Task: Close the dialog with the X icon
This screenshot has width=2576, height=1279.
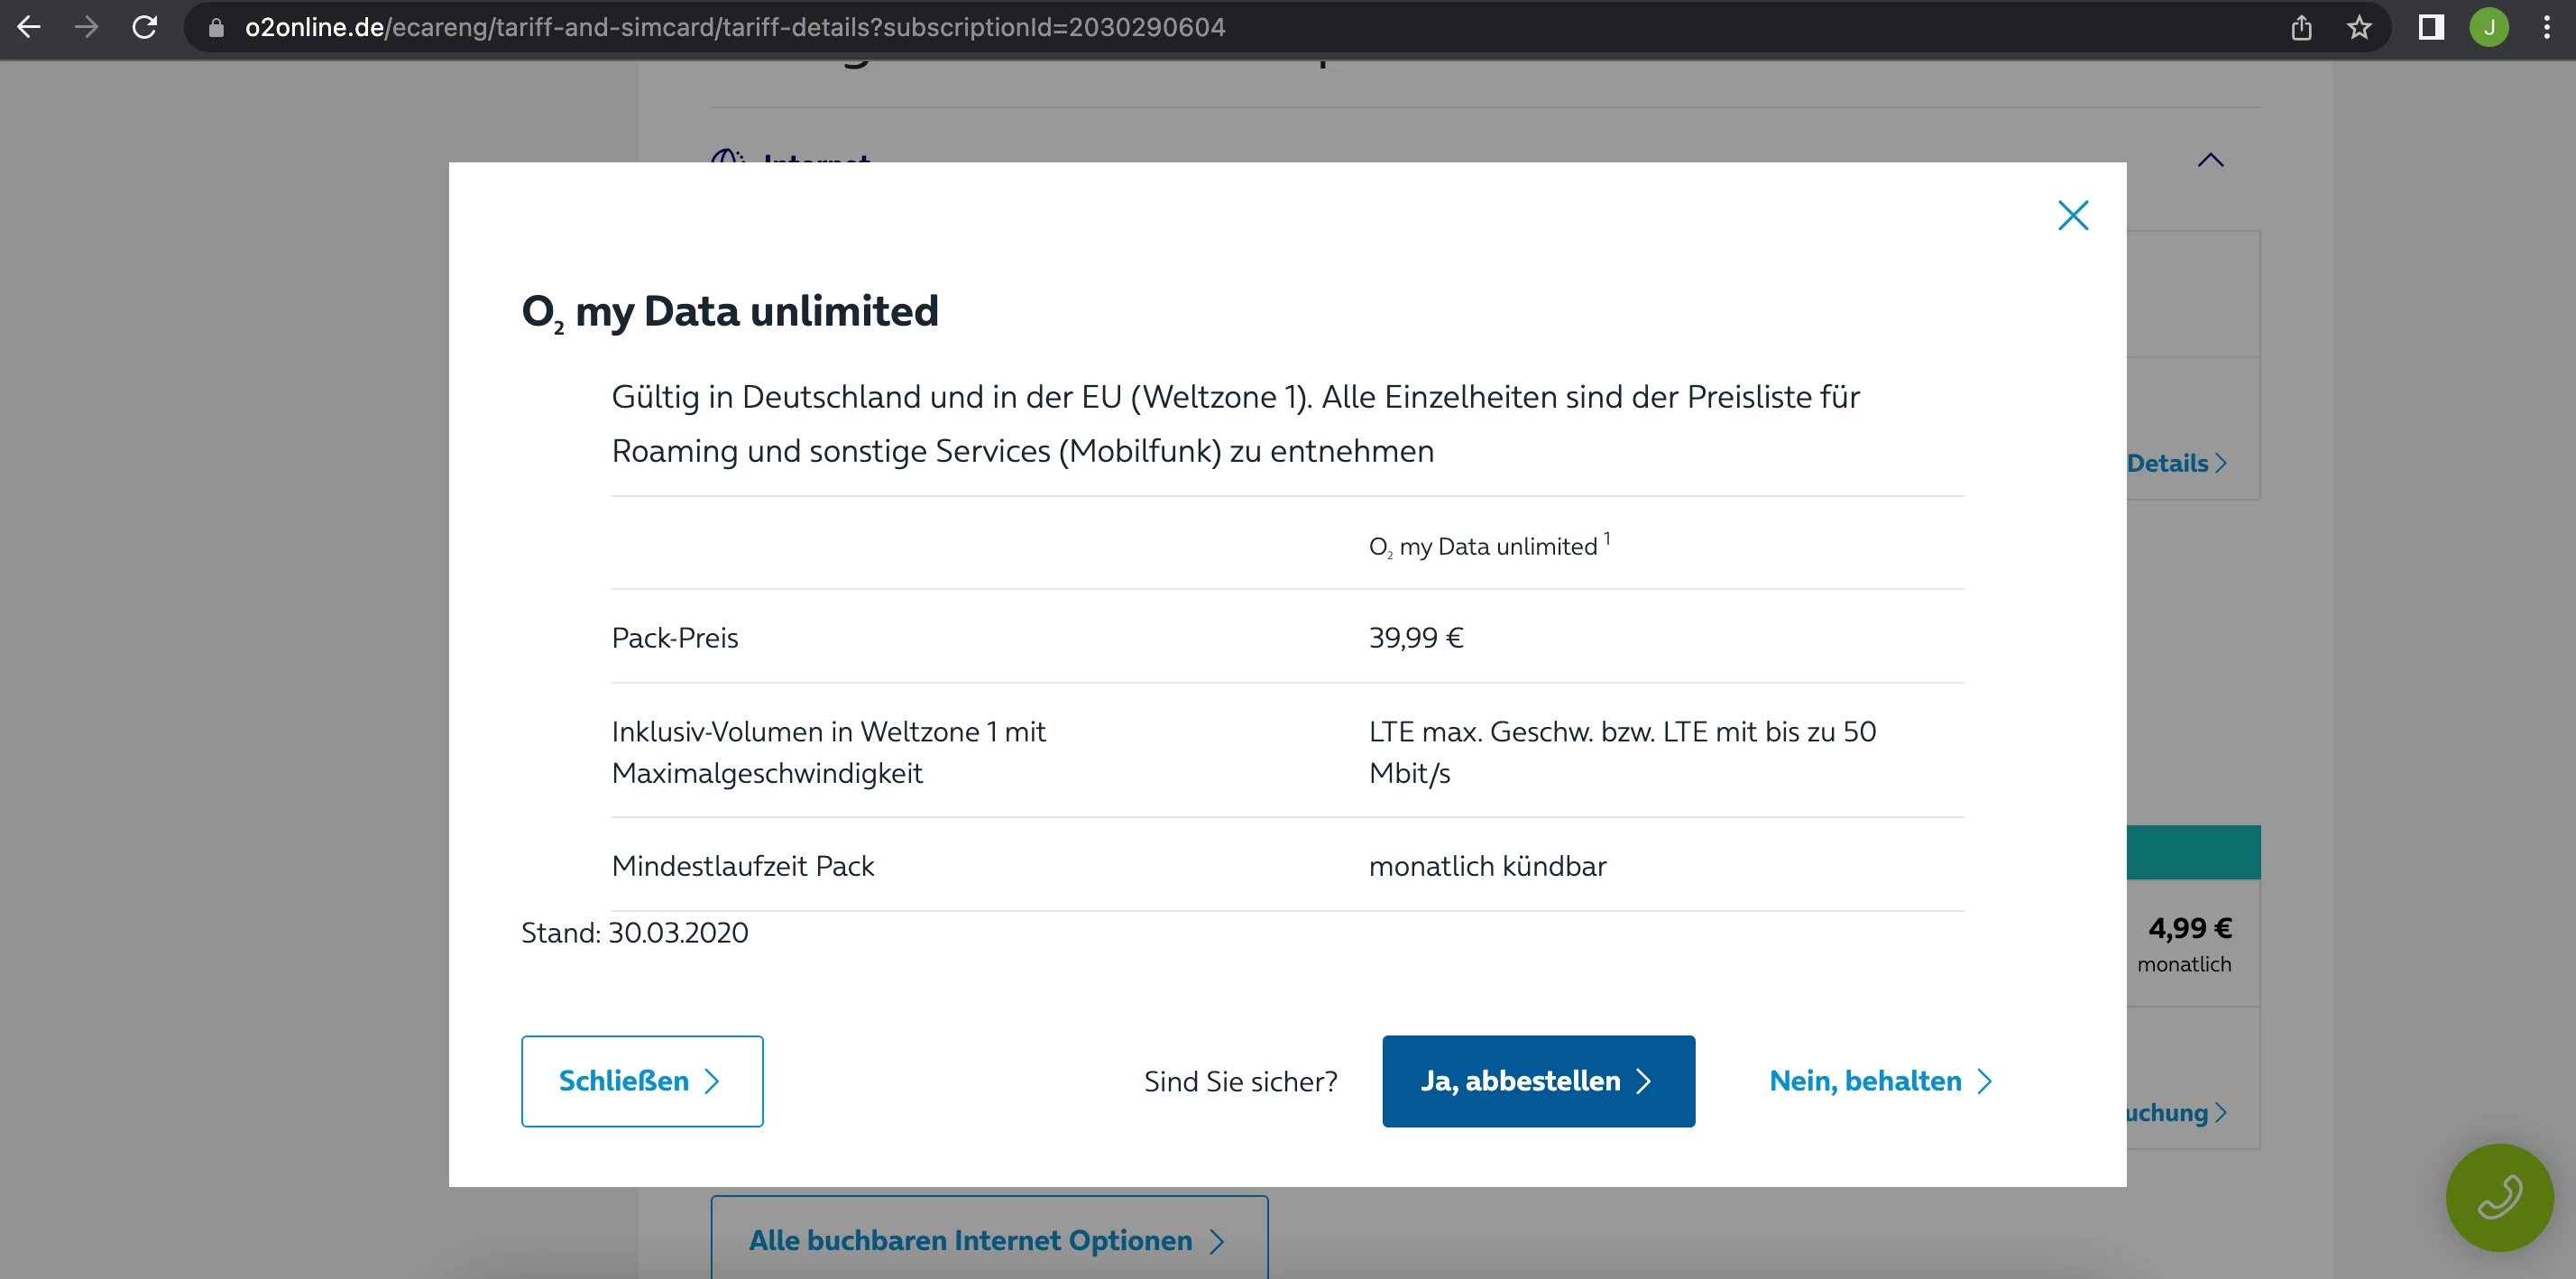Action: (x=2073, y=215)
